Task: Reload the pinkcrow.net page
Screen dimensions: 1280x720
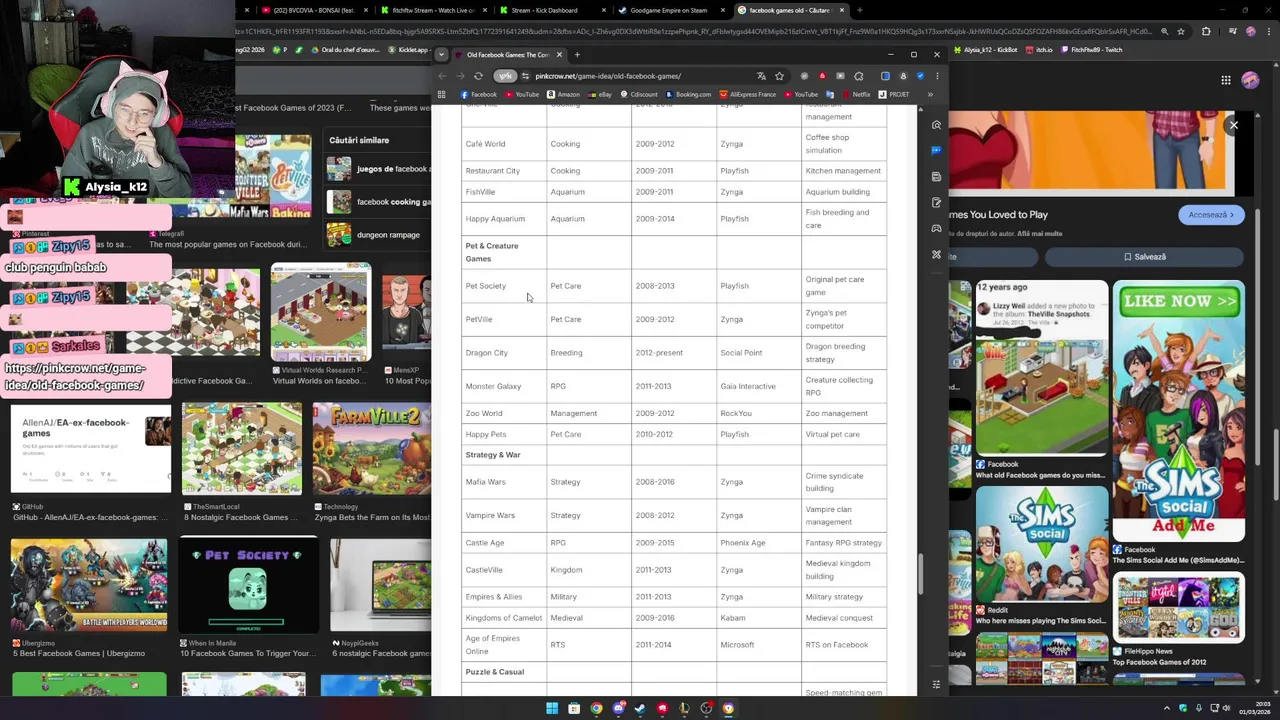Action: click(x=478, y=76)
